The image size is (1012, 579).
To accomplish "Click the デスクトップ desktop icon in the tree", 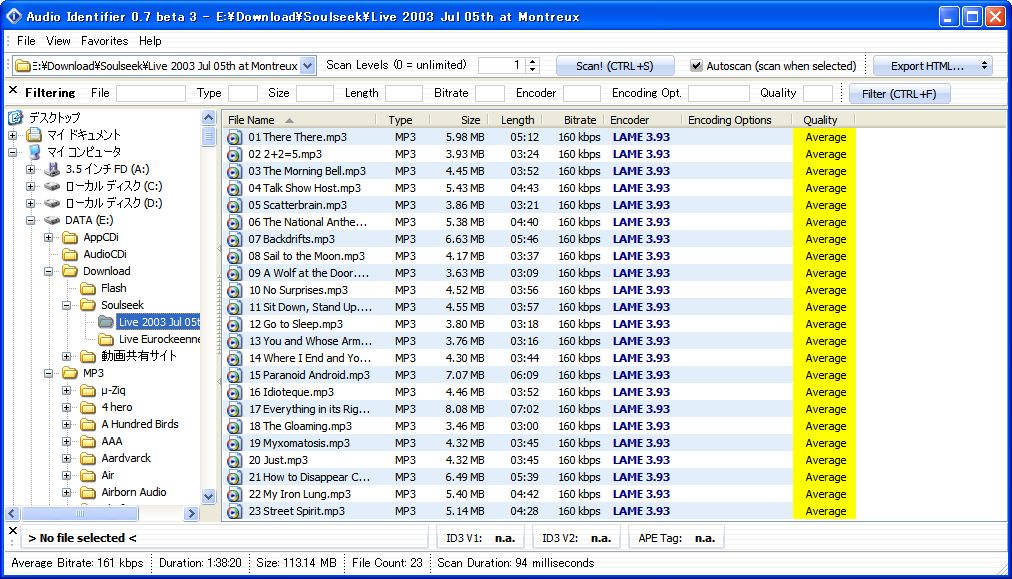I will point(15,117).
